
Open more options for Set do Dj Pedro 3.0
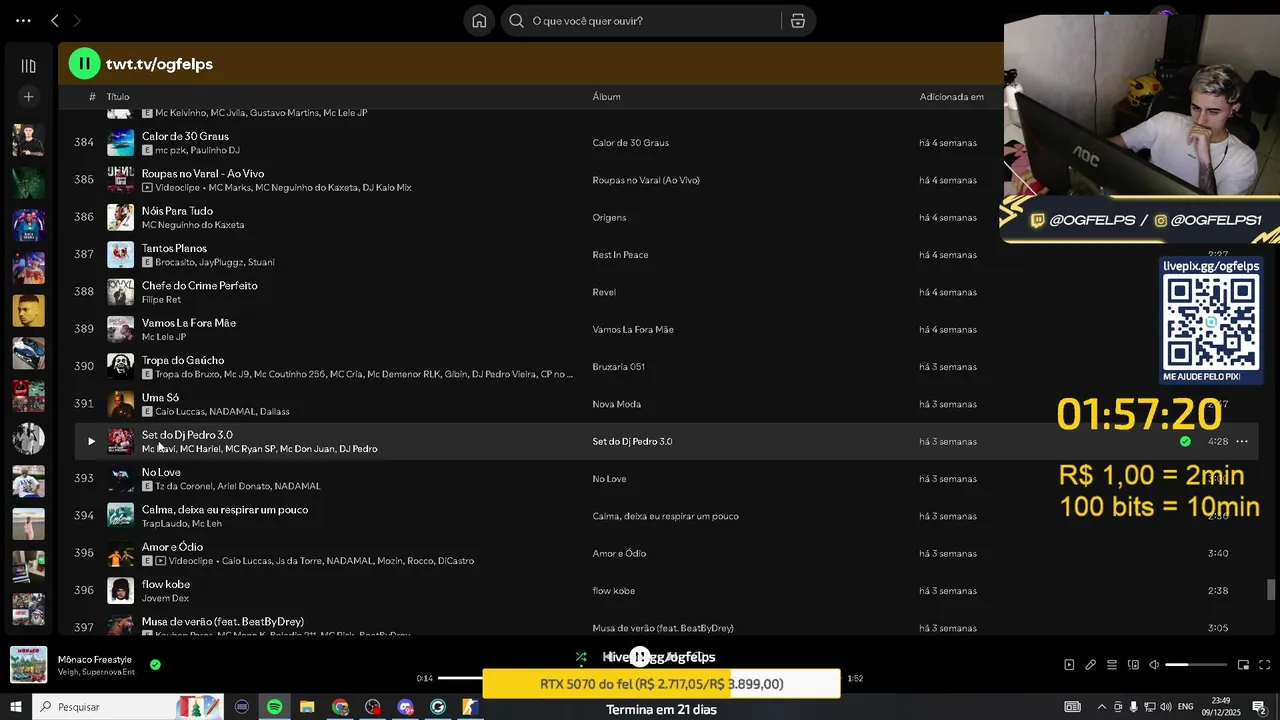coord(1242,441)
